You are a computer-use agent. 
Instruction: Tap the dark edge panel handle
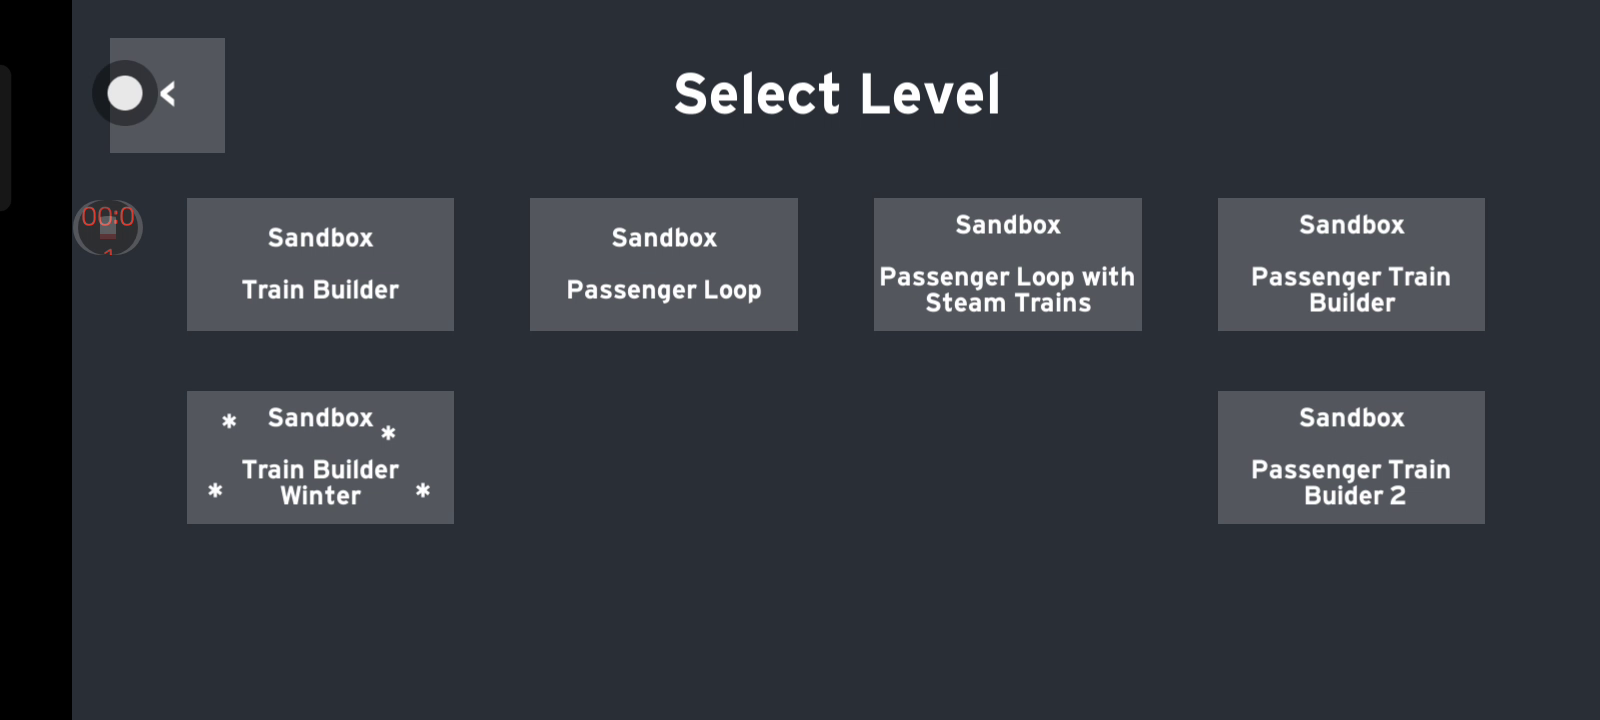coord(5,138)
